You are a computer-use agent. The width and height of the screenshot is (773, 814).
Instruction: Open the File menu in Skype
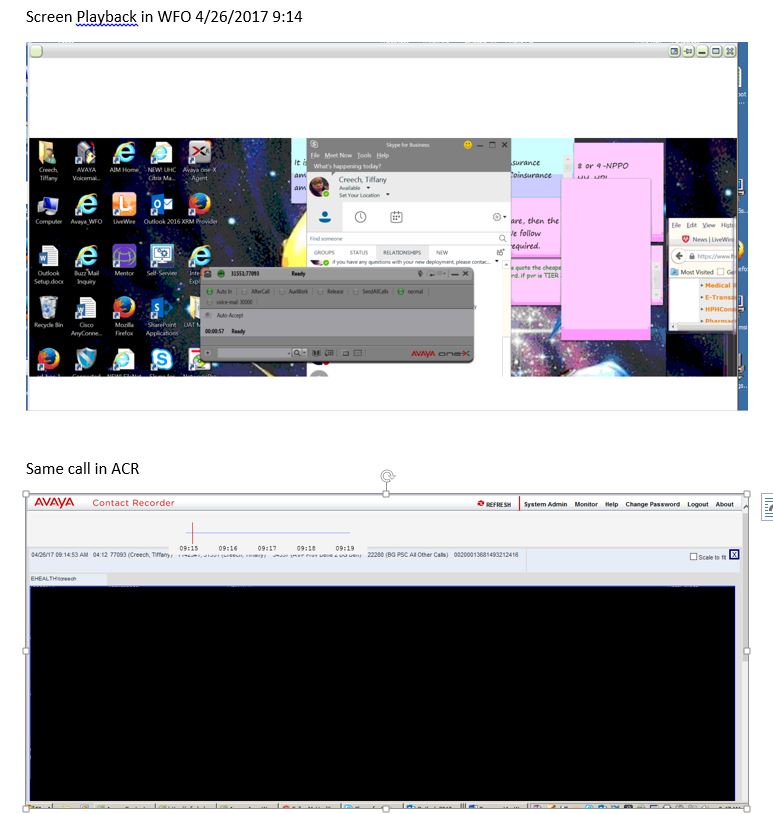click(x=315, y=155)
